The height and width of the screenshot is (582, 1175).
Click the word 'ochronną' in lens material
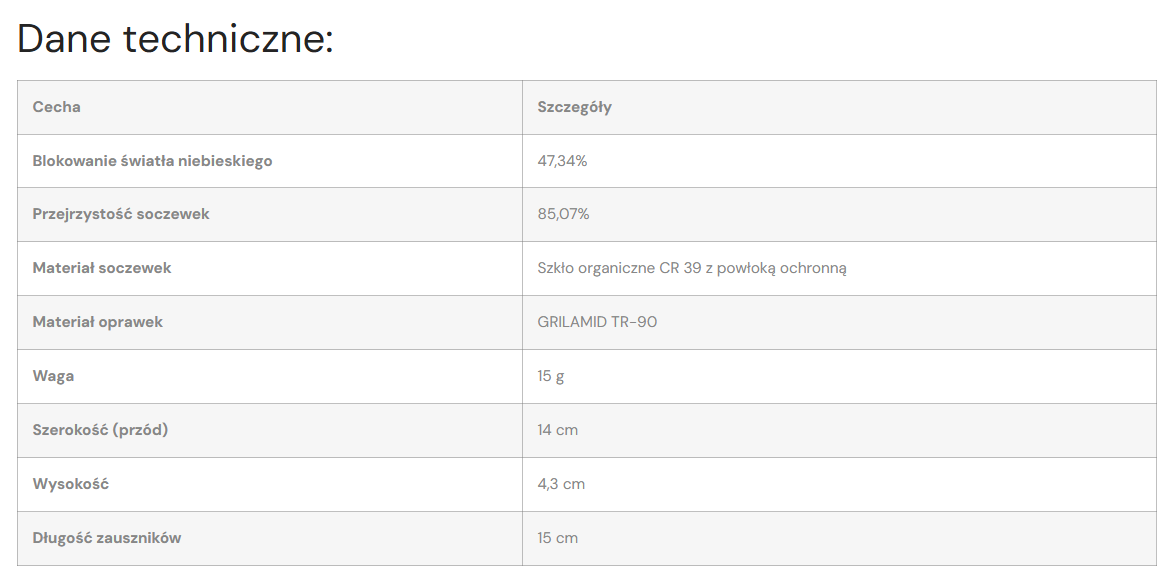815,268
